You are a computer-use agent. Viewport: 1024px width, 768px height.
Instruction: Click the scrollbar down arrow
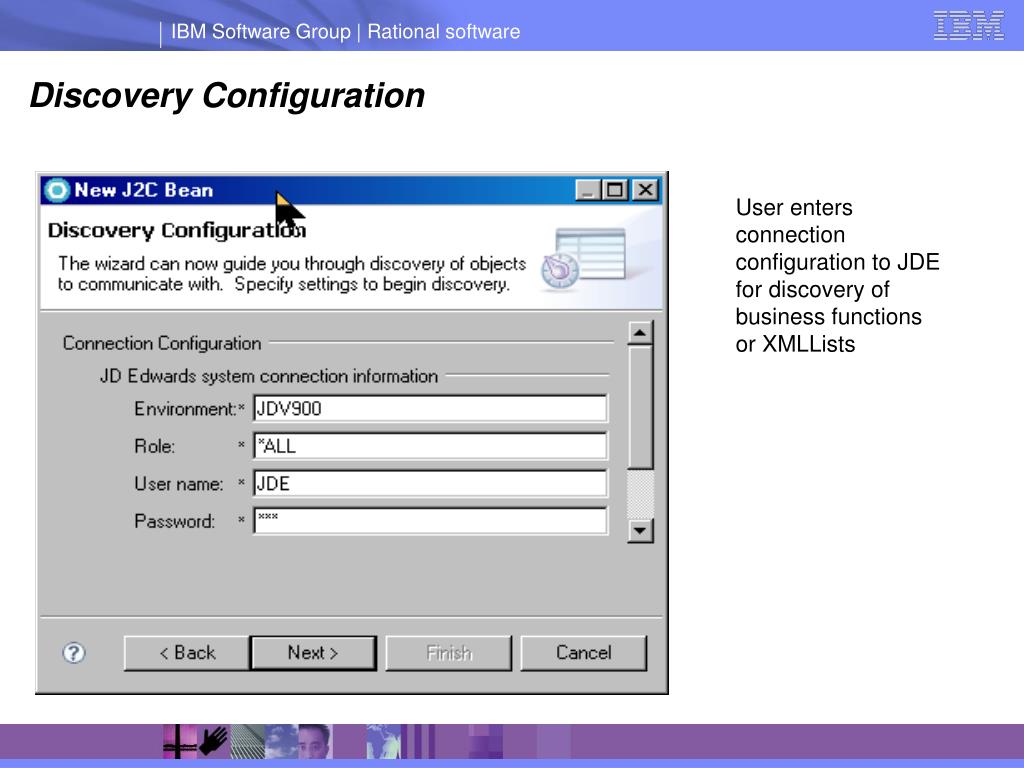640,530
